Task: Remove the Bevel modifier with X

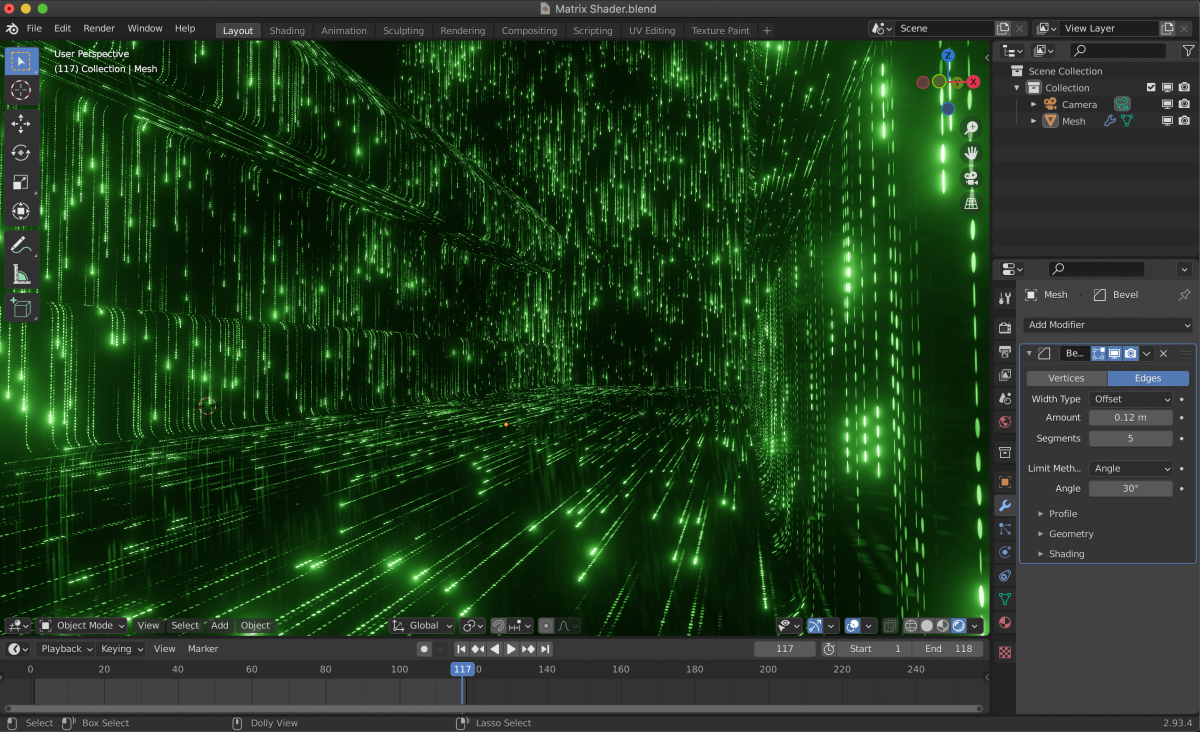Action: coord(1163,353)
